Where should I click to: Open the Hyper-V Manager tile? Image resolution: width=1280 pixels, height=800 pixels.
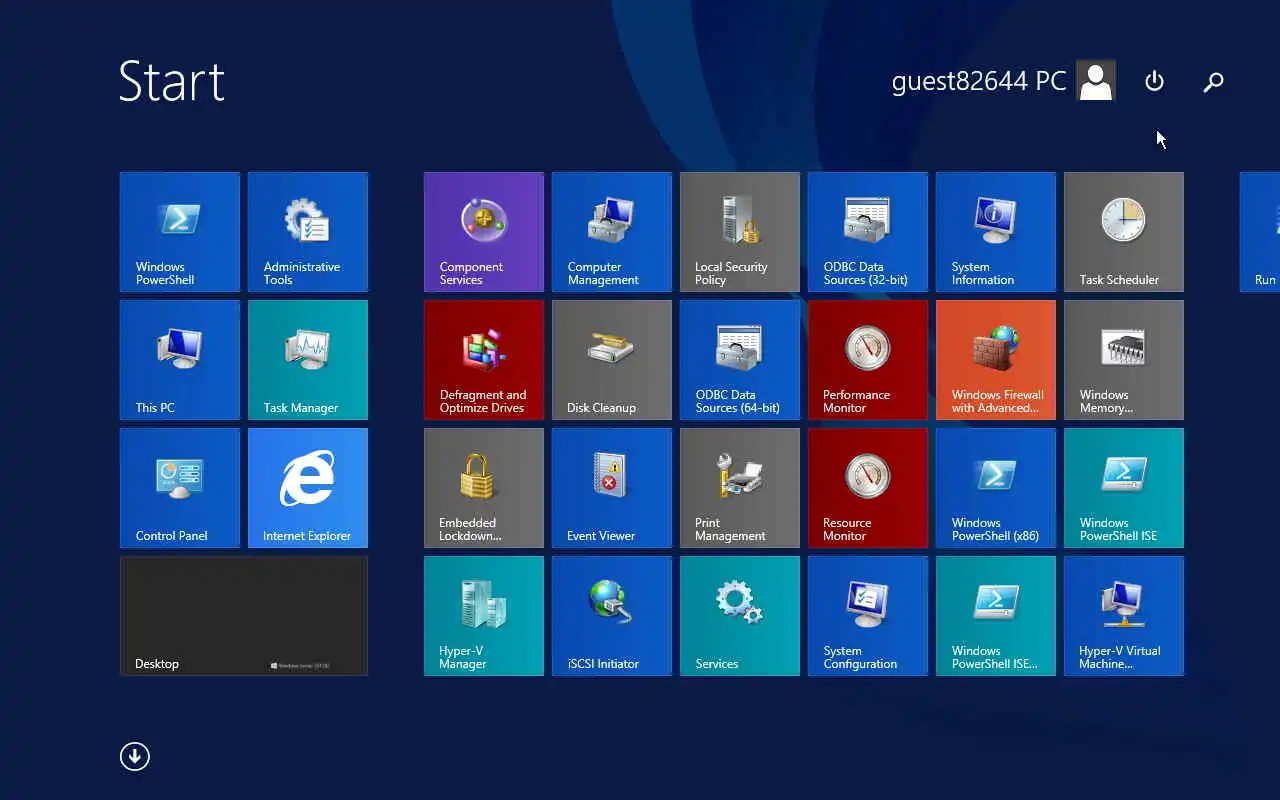(484, 616)
